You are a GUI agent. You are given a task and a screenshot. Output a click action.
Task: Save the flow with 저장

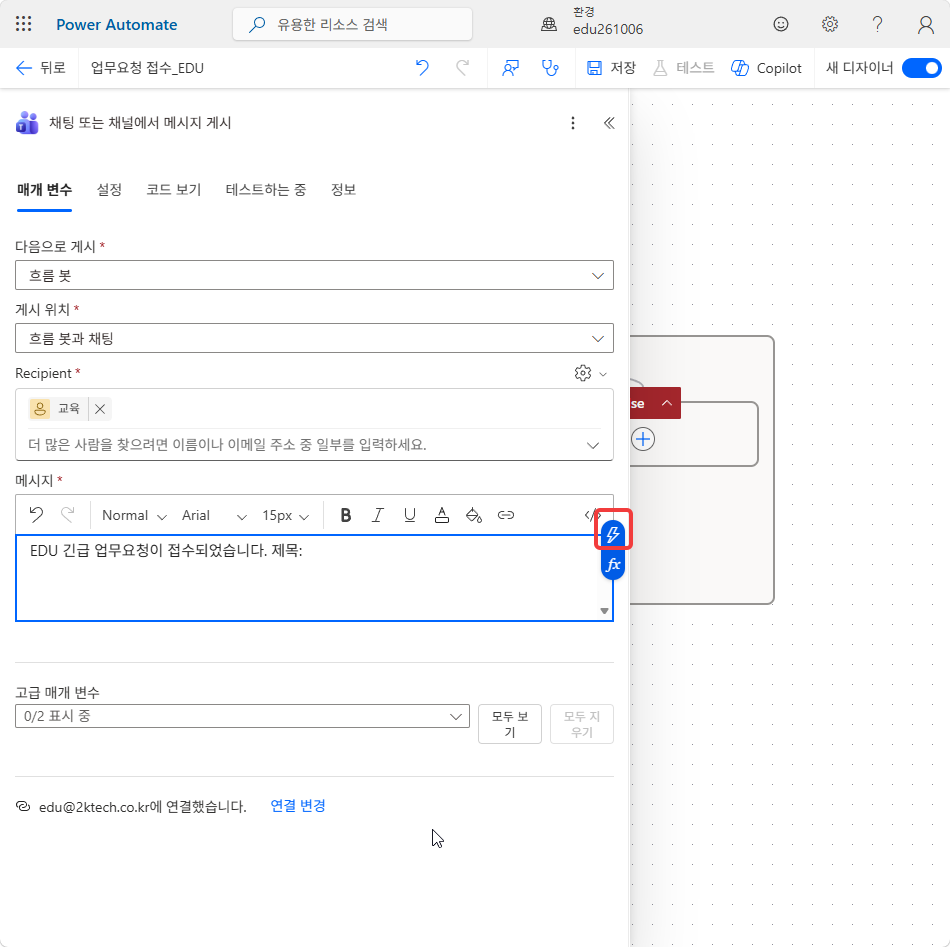point(611,68)
